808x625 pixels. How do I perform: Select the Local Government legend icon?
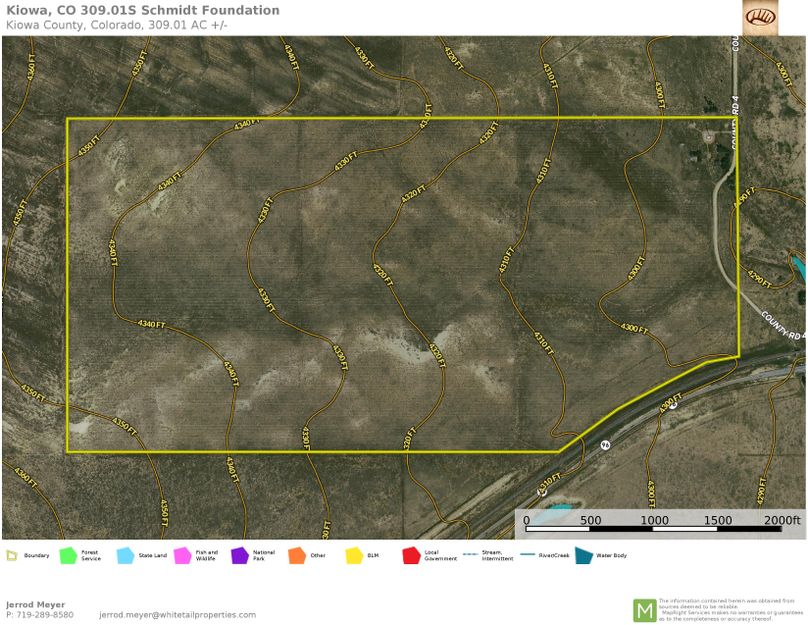point(410,555)
